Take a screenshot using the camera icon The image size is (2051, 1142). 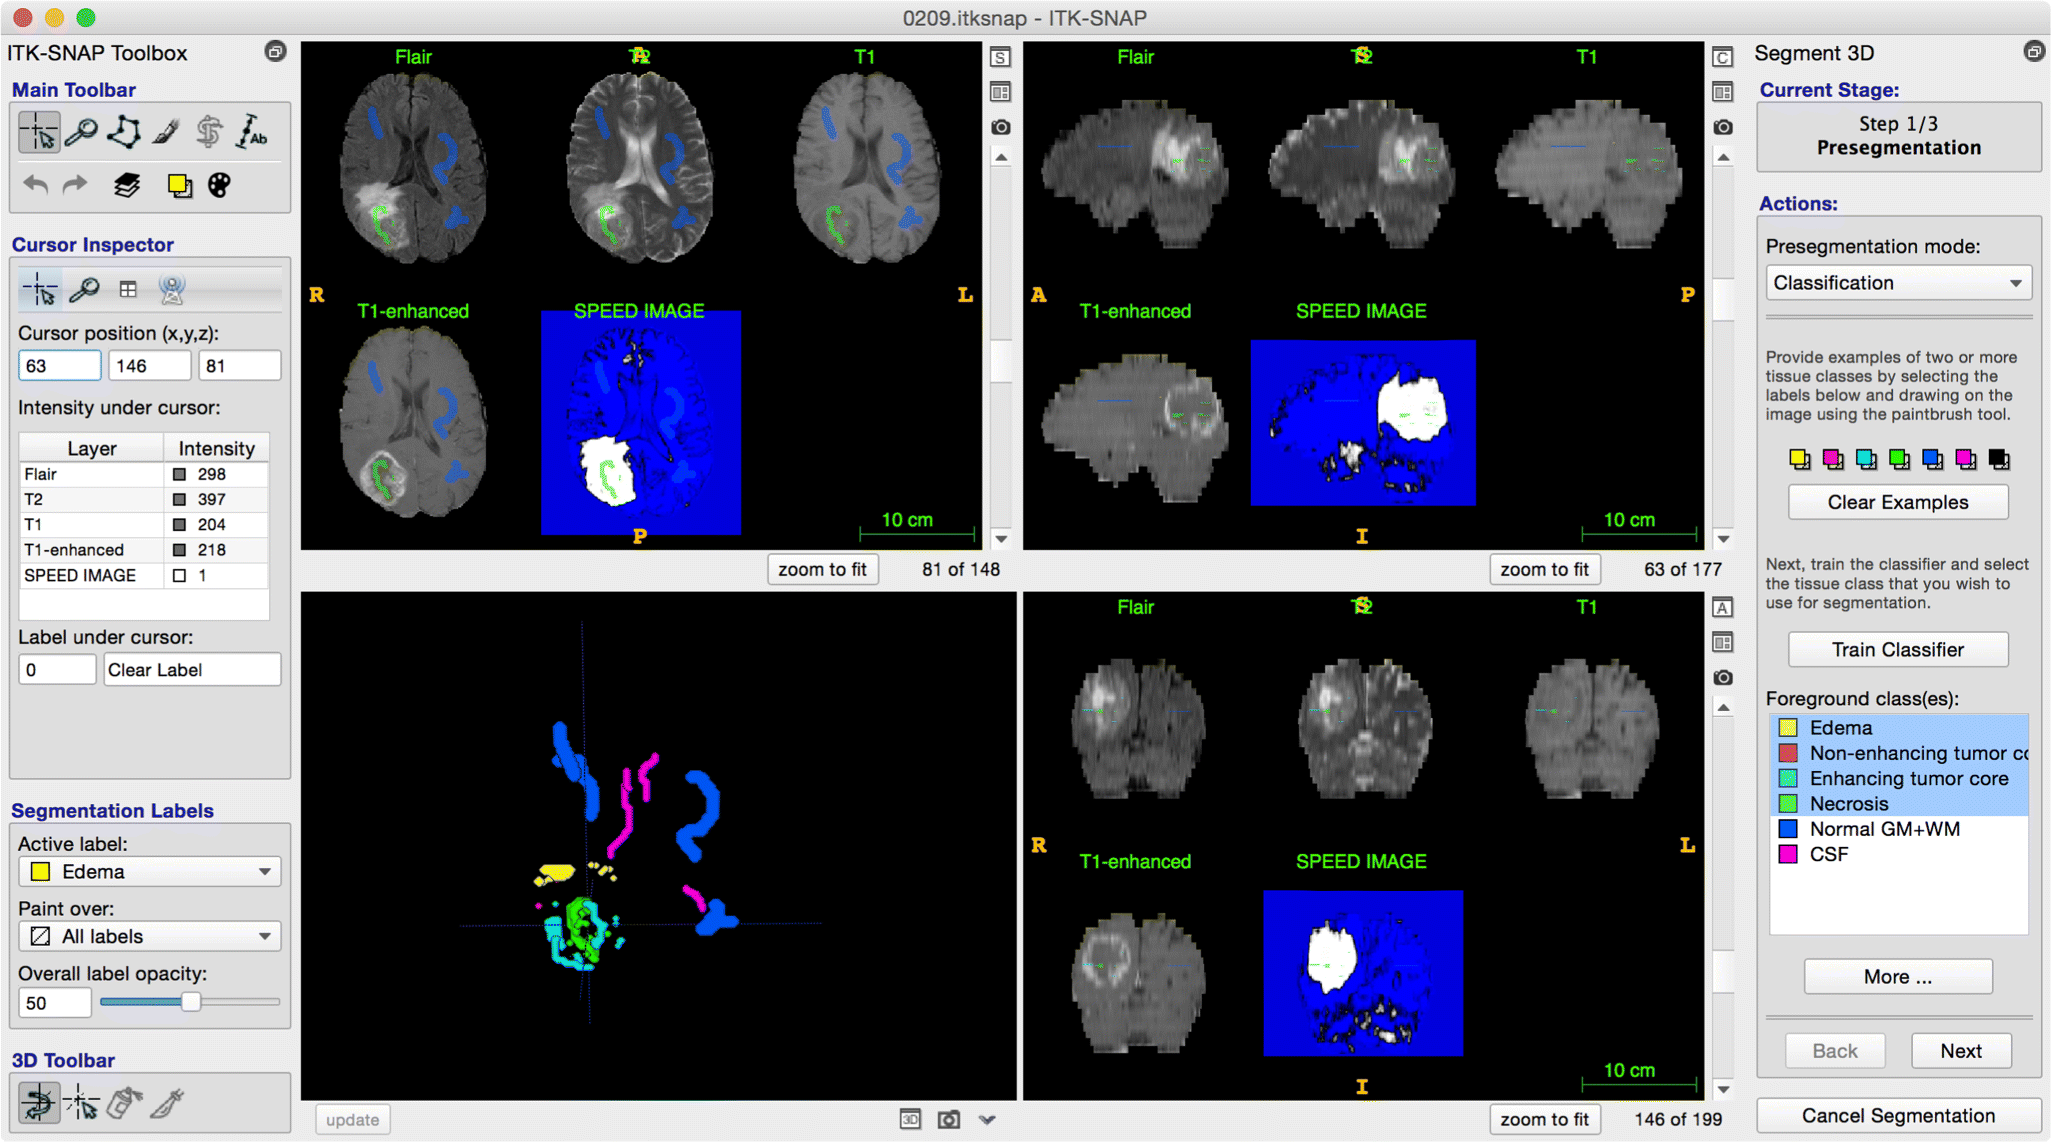click(x=1000, y=127)
